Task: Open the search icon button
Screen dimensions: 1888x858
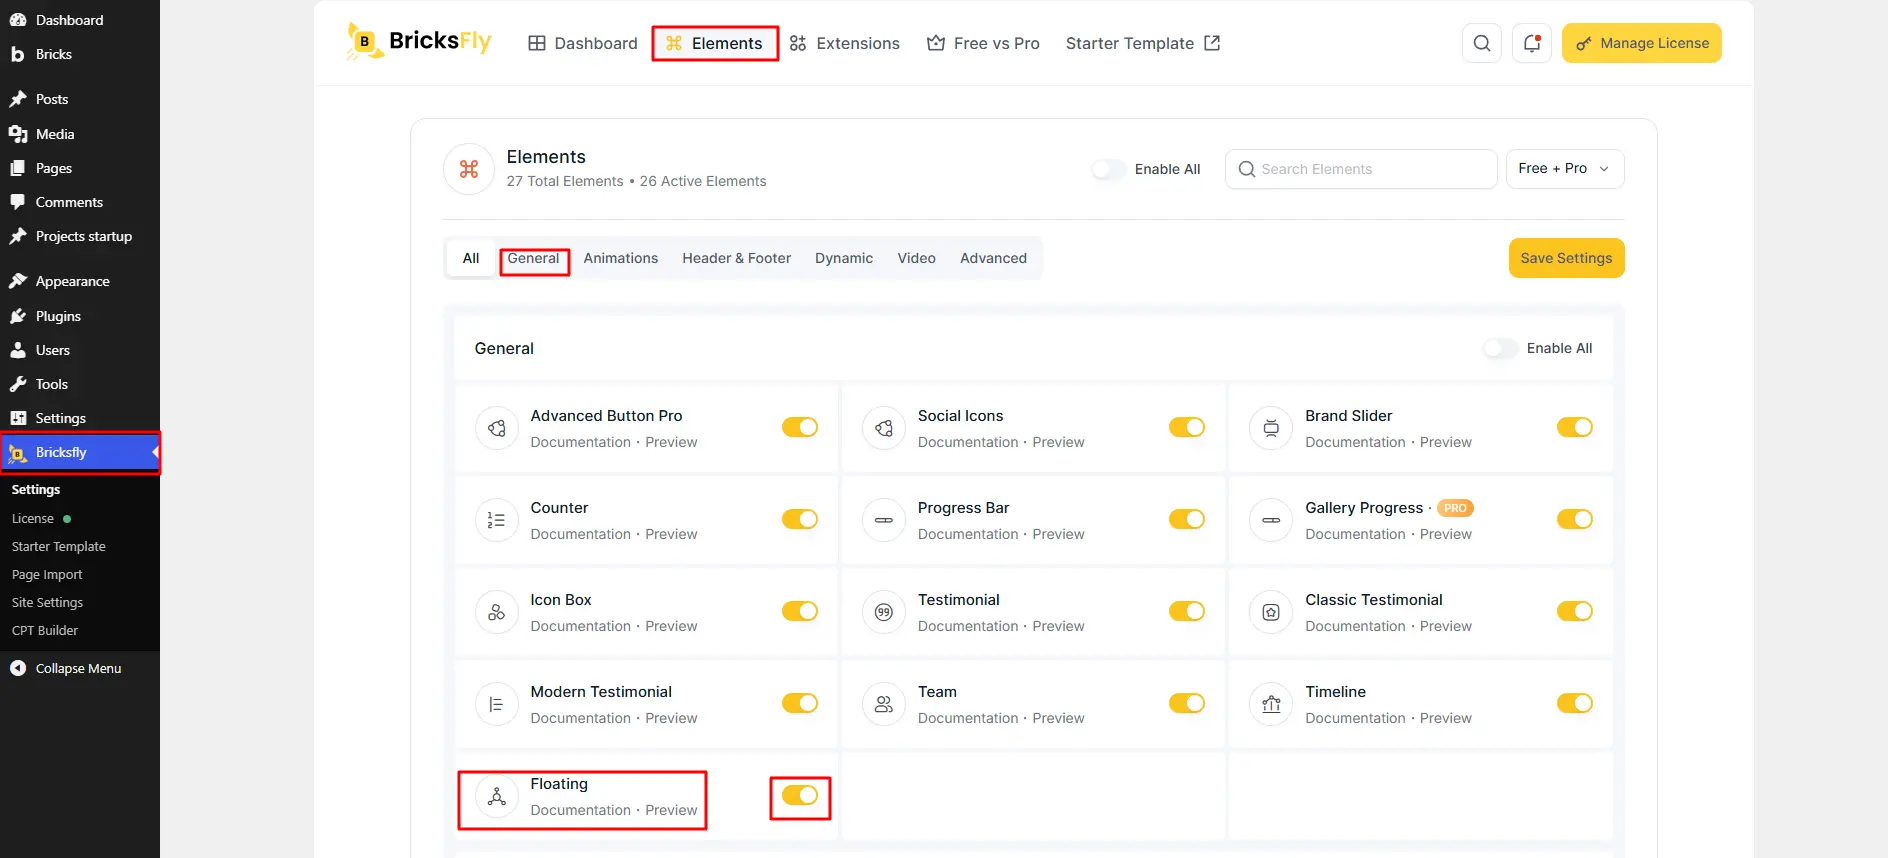Action: [1482, 43]
